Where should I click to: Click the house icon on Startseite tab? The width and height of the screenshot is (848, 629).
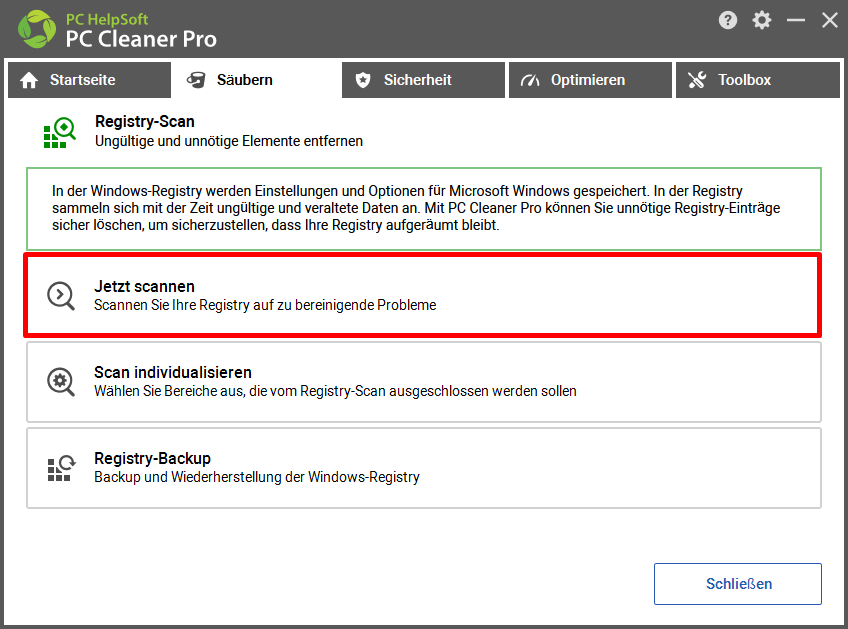click(29, 80)
